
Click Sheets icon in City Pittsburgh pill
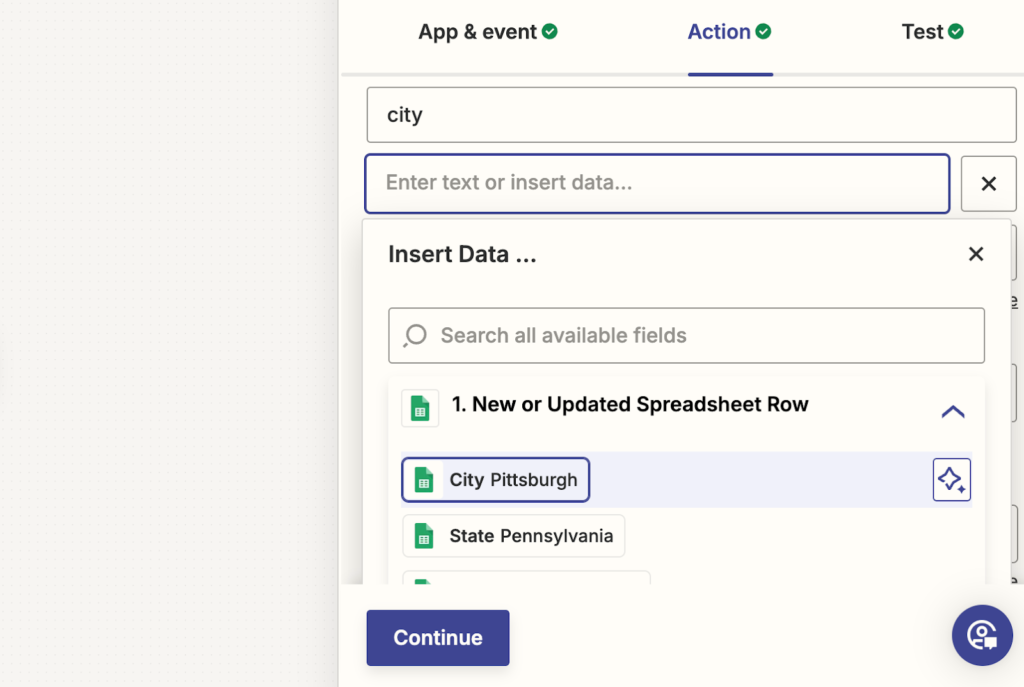pyautogui.click(x=424, y=480)
